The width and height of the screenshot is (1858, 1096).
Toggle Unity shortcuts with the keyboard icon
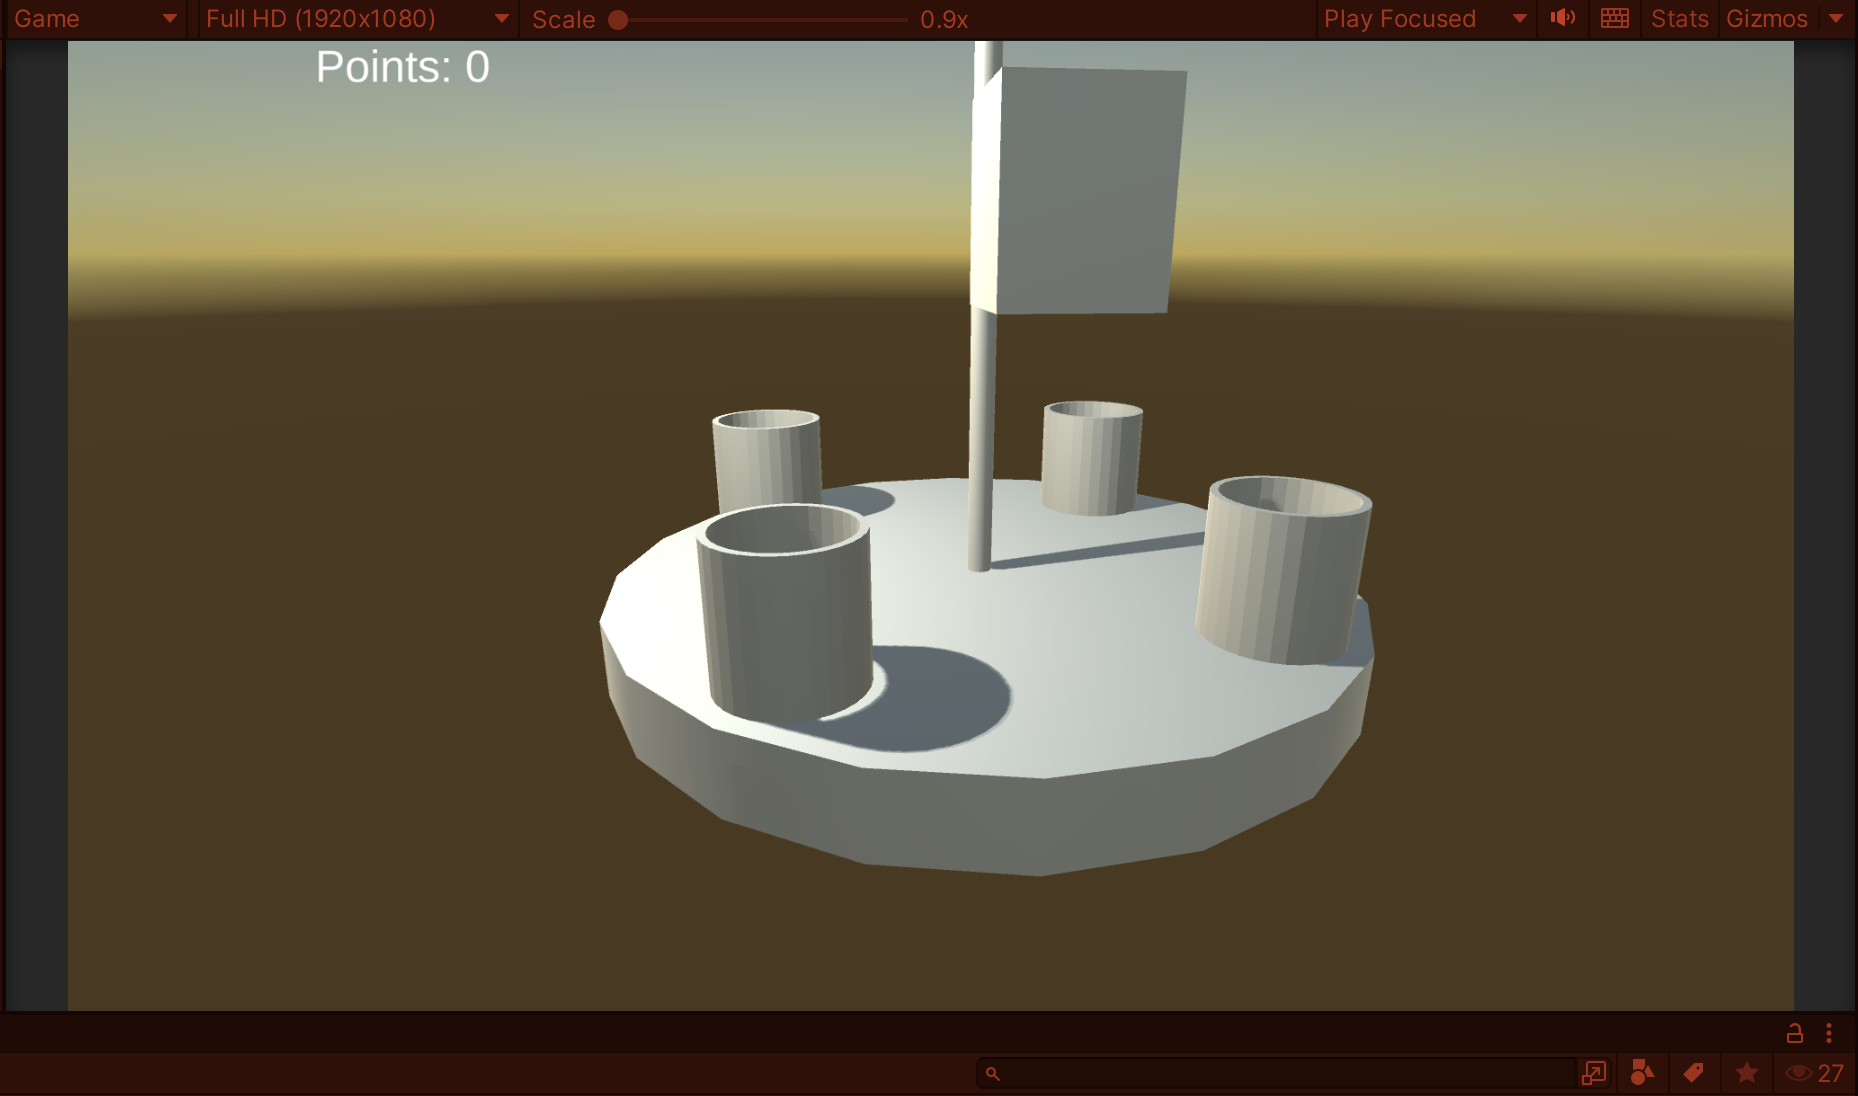1614,18
